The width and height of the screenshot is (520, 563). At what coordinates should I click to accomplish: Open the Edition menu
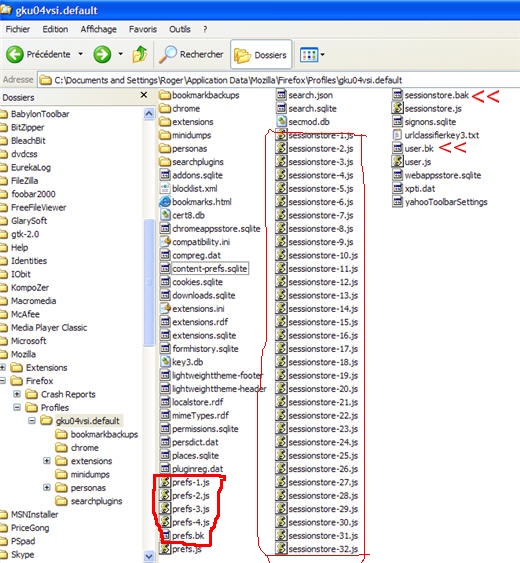point(55,29)
